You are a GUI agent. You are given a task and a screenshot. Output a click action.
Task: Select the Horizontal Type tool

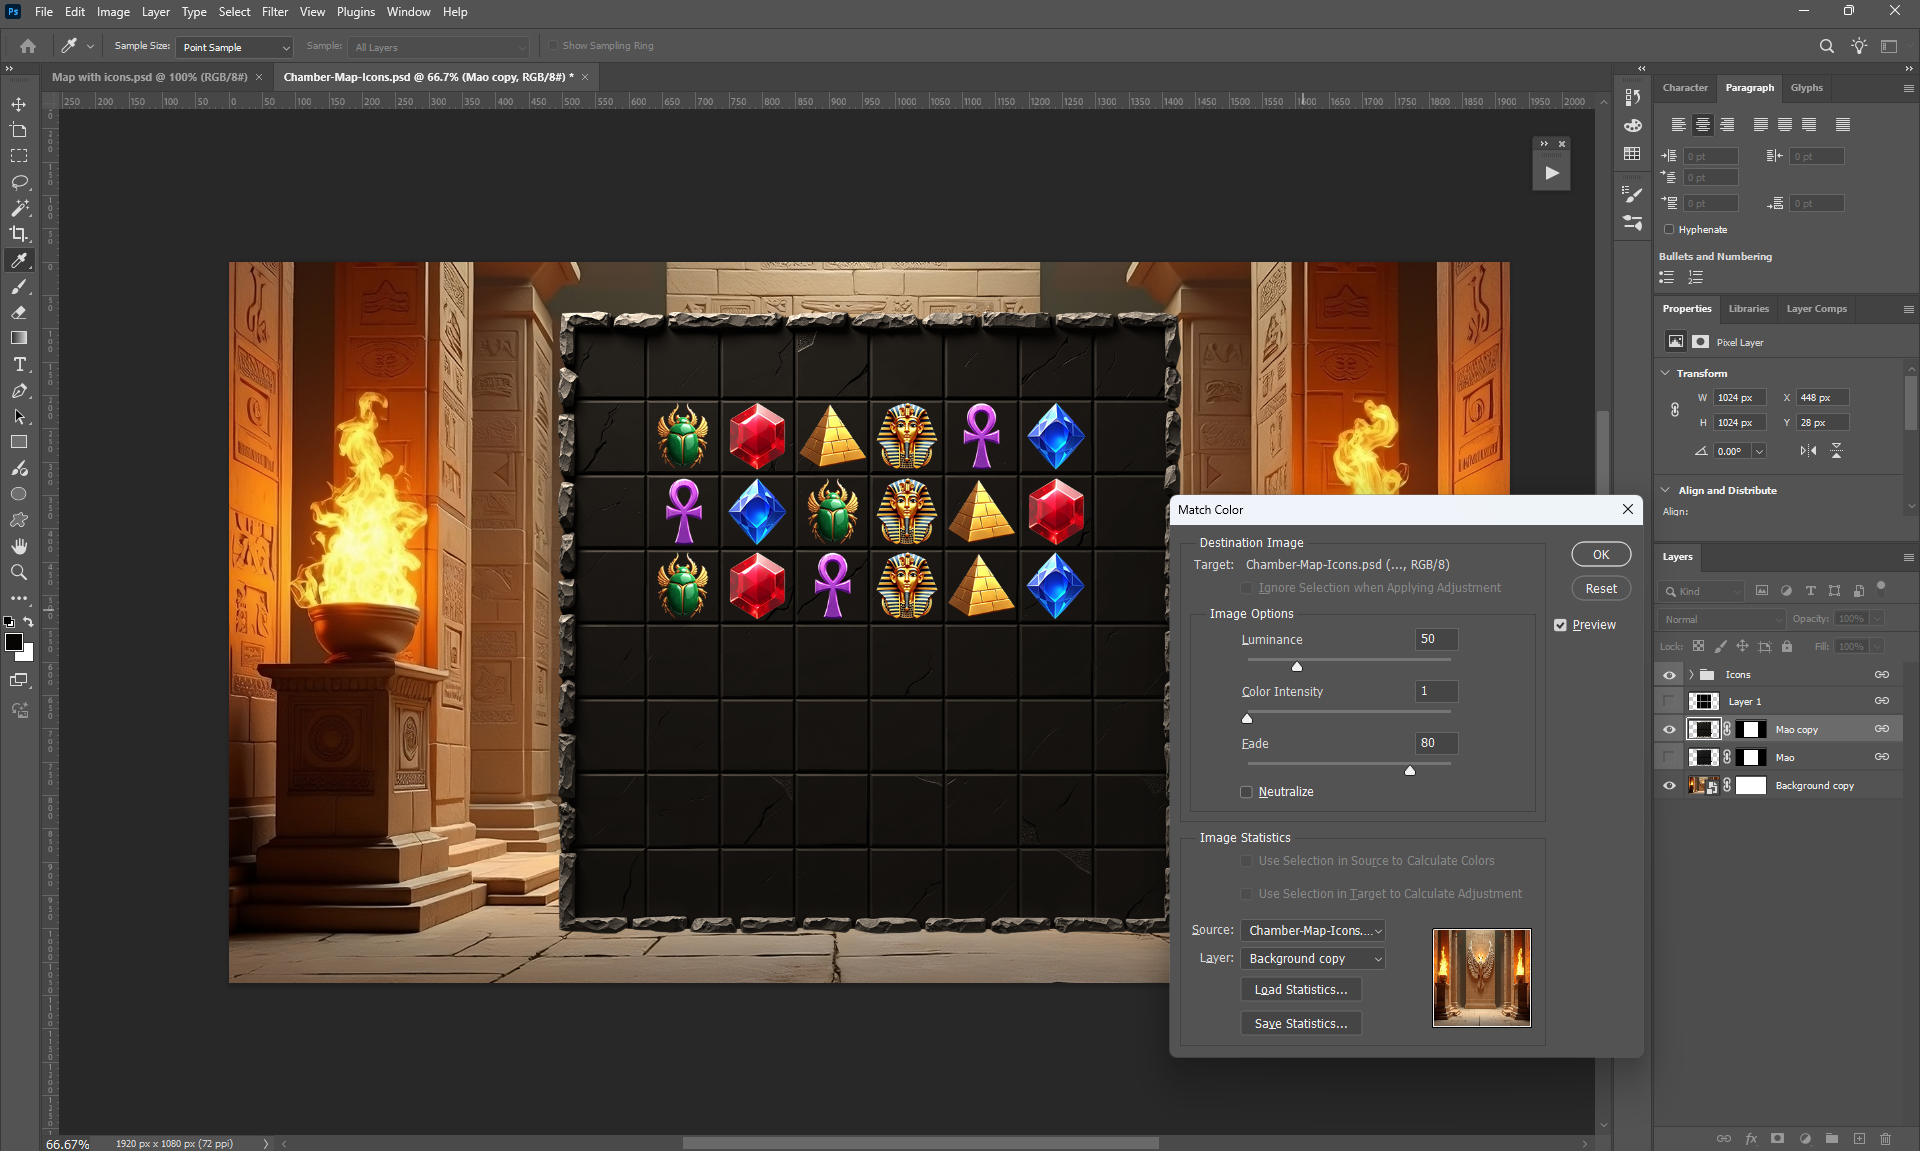(19, 365)
